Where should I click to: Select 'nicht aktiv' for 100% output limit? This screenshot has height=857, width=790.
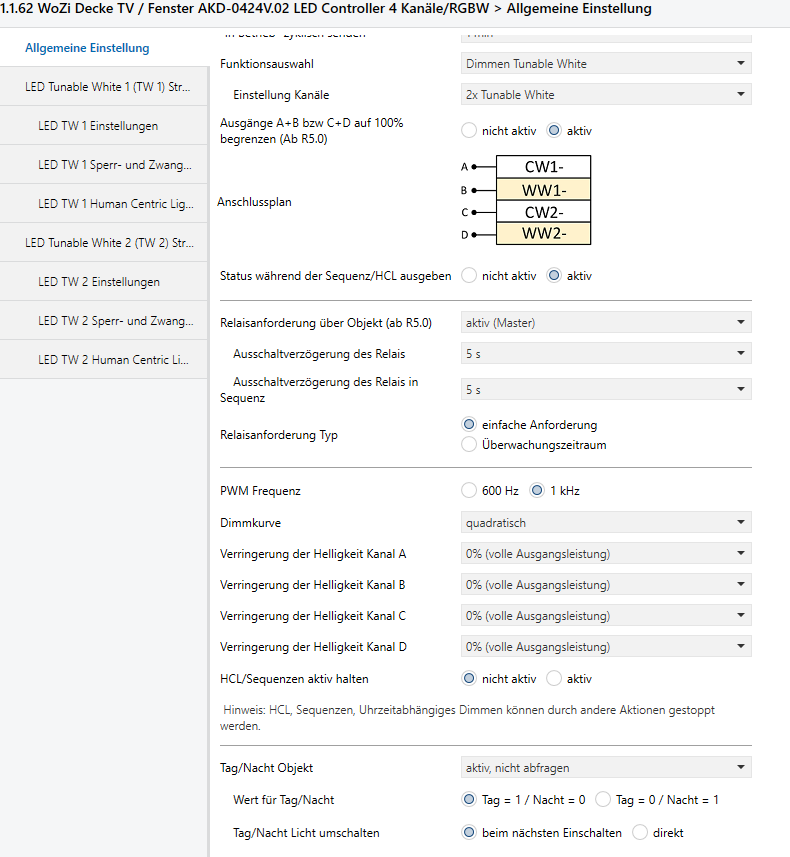(469, 130)
